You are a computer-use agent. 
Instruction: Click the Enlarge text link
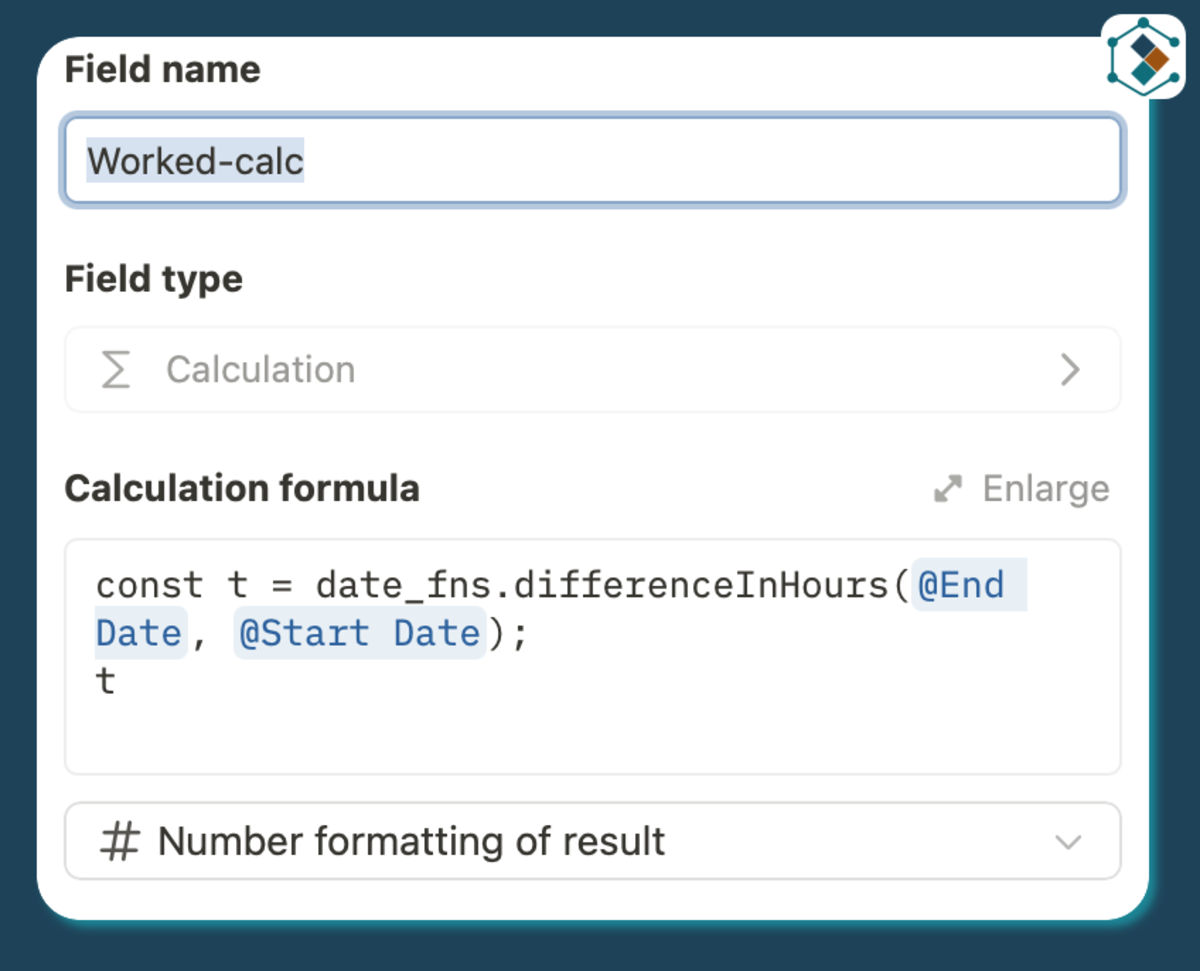[1045, 489]
